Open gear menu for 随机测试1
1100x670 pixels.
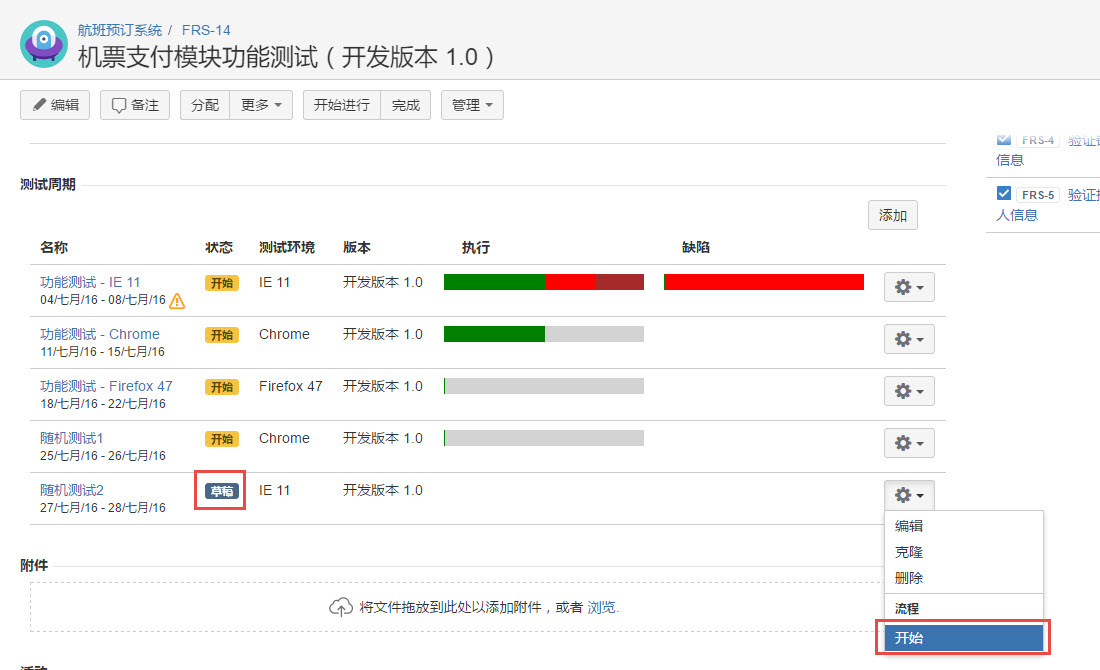point(908,443)
